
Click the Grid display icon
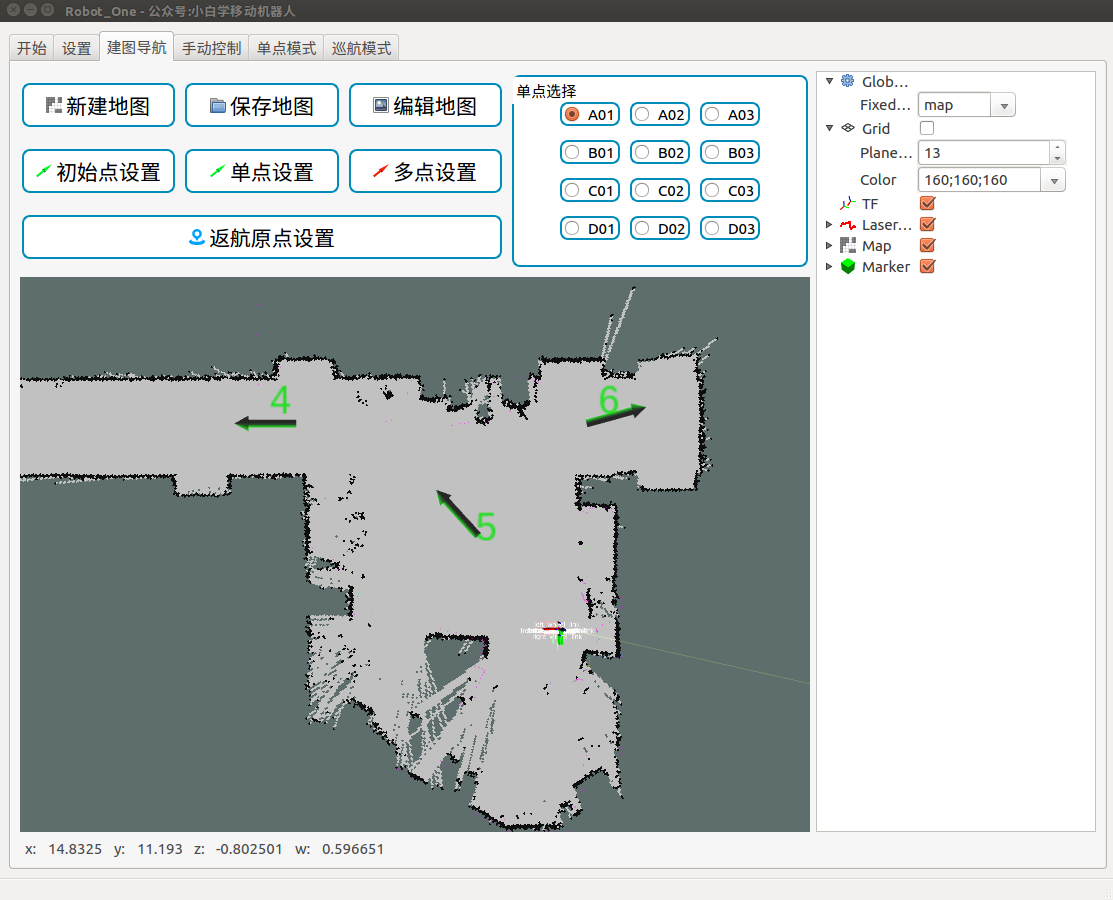pos(848,128)
